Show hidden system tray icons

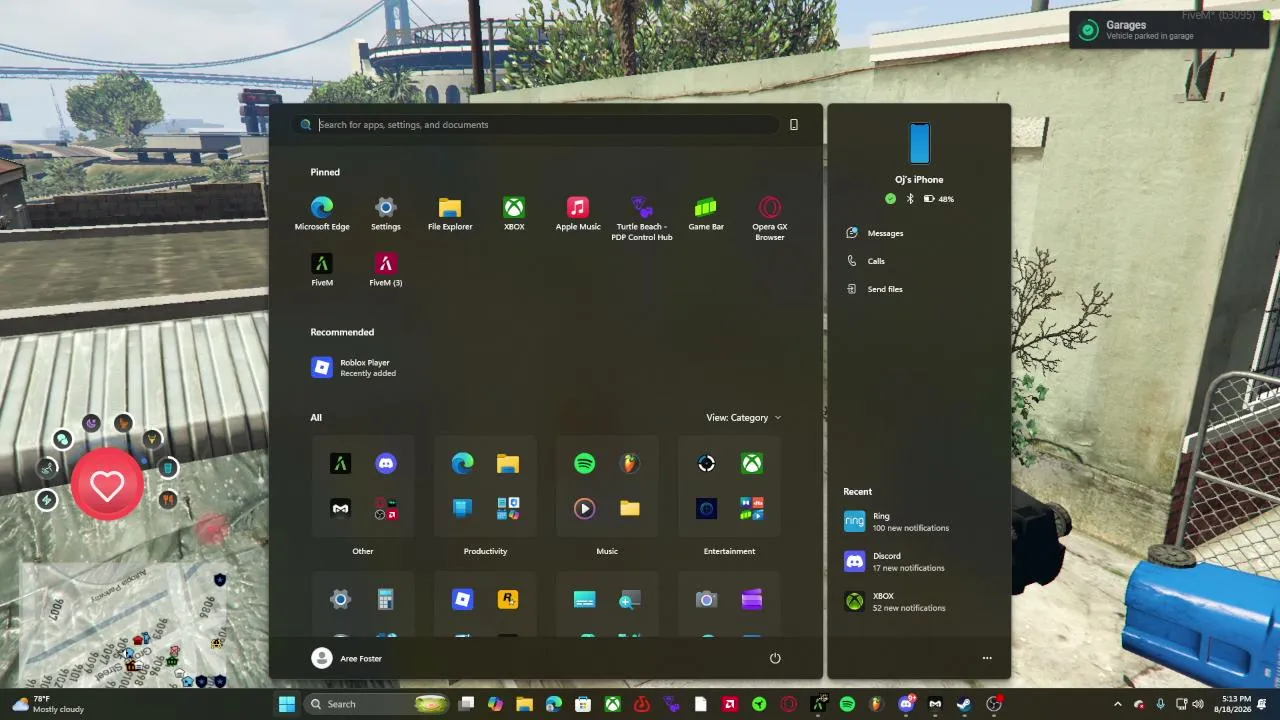1118,704
